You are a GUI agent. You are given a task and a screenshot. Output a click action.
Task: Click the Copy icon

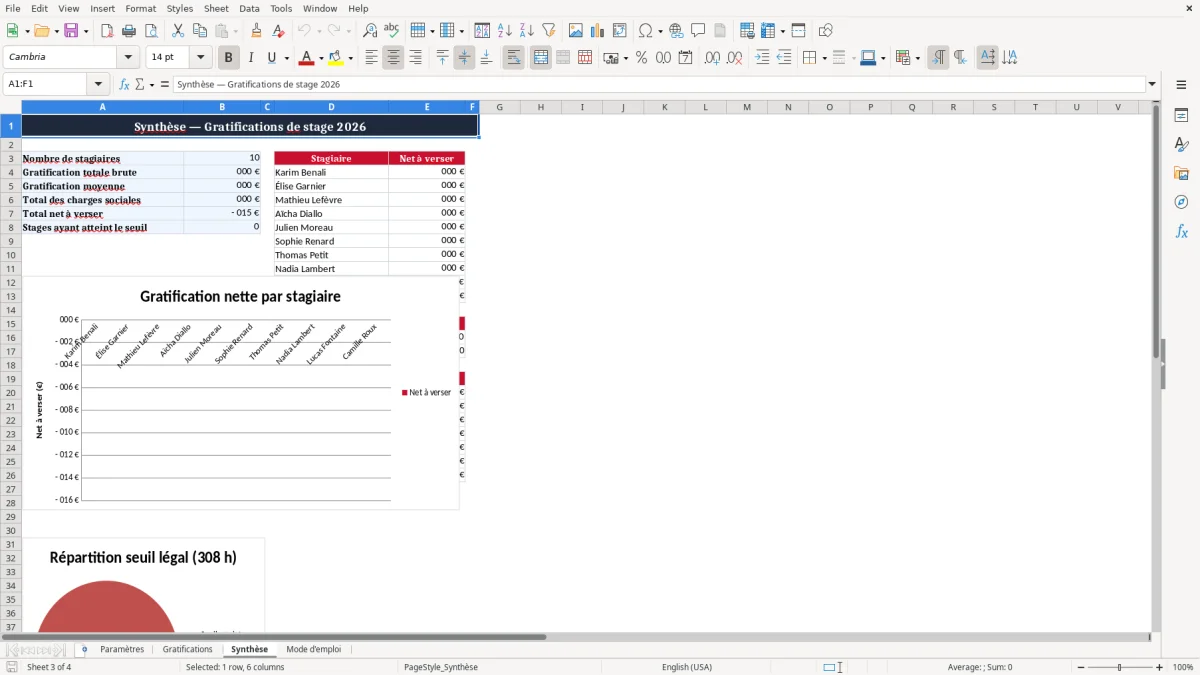click(x=200, y=31)
